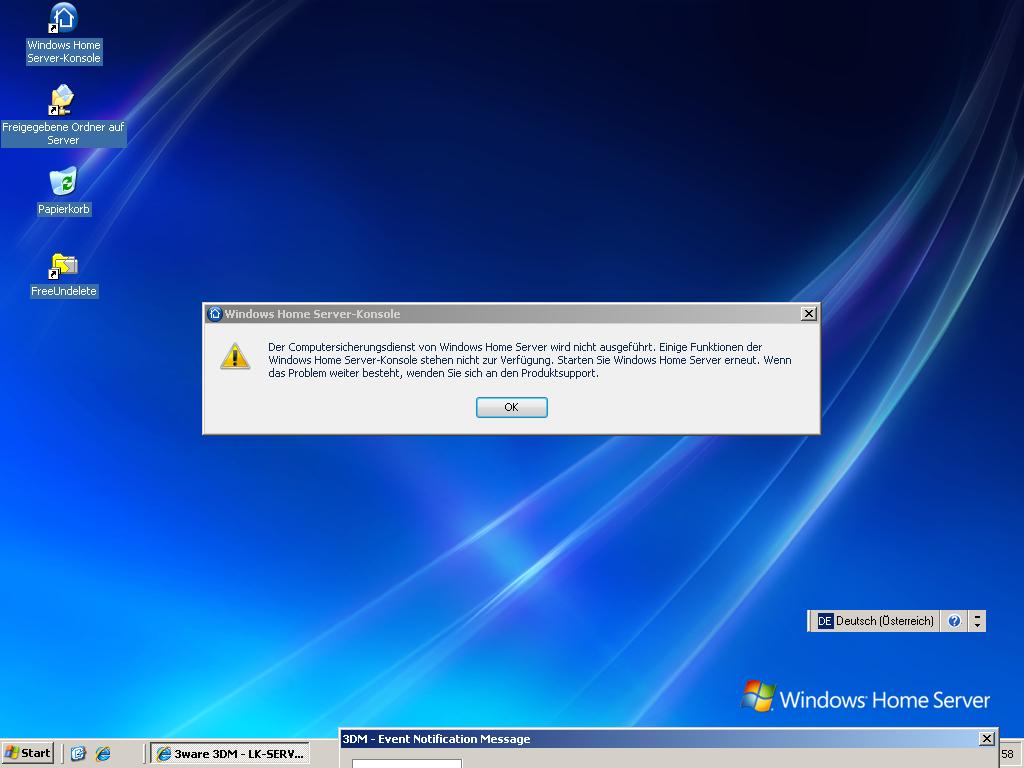Click the dialog warning message text
Screen dimensions: 1024x768
coord(530,360)
